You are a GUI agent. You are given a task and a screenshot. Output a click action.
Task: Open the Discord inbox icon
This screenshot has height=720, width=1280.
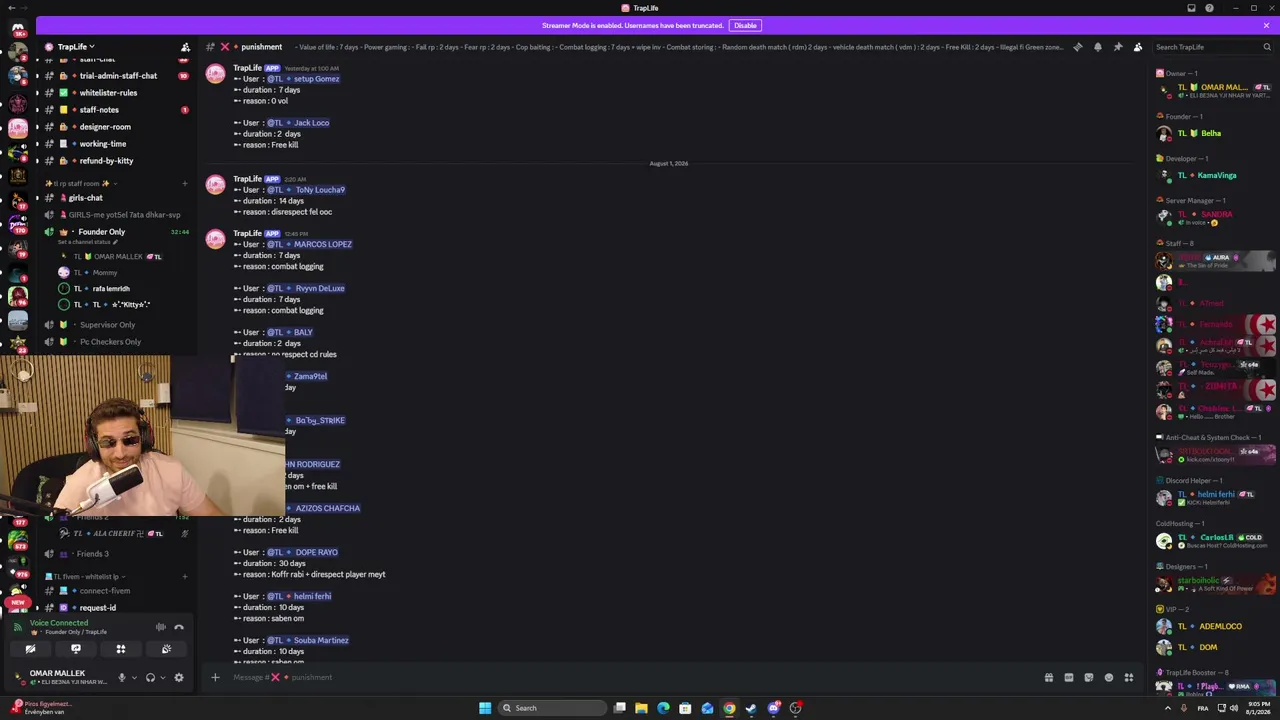coord(1191,8)
